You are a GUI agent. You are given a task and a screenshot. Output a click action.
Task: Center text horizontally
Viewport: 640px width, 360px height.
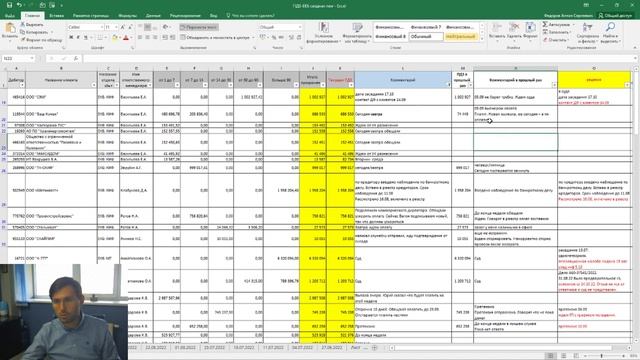(148, 38)
